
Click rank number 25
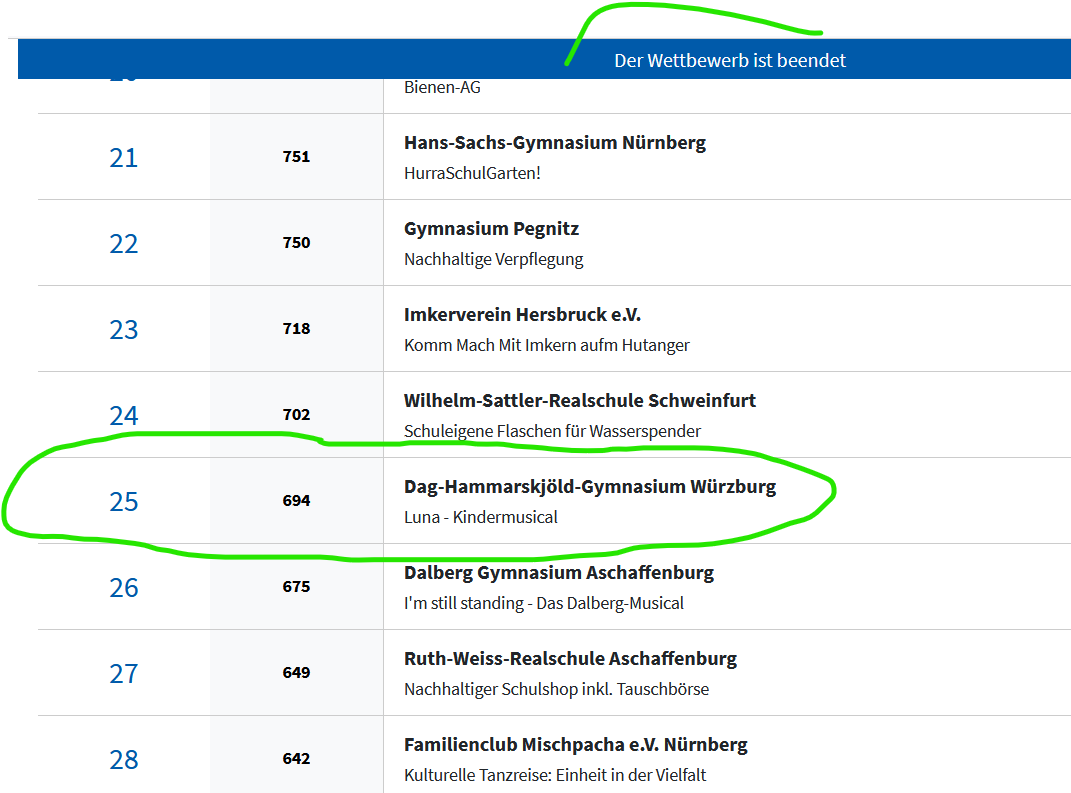point(123,501)
